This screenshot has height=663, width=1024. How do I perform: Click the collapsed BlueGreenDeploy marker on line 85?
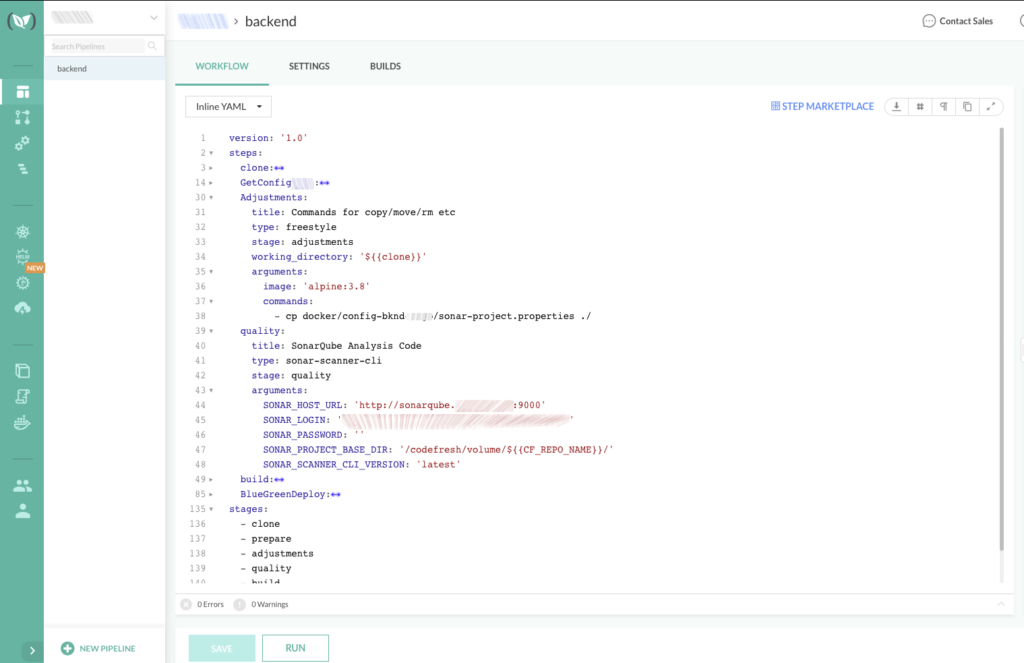(x=336, y=494)
